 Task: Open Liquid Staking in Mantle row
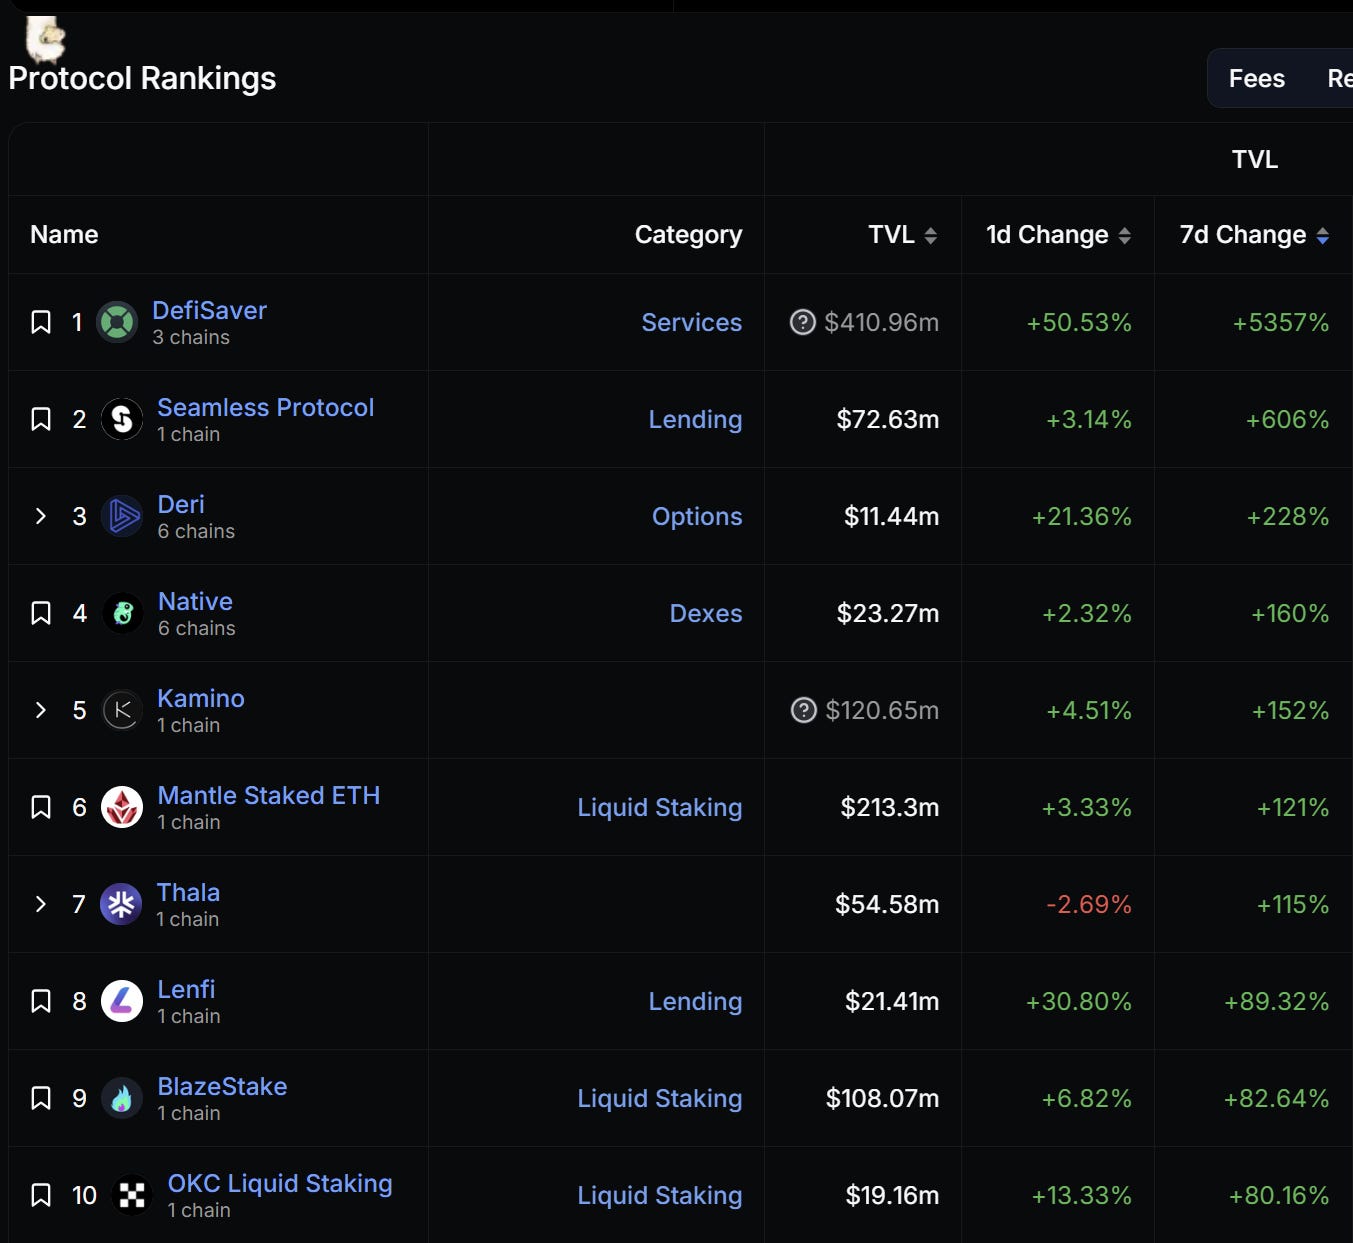[x=660, y=807]
